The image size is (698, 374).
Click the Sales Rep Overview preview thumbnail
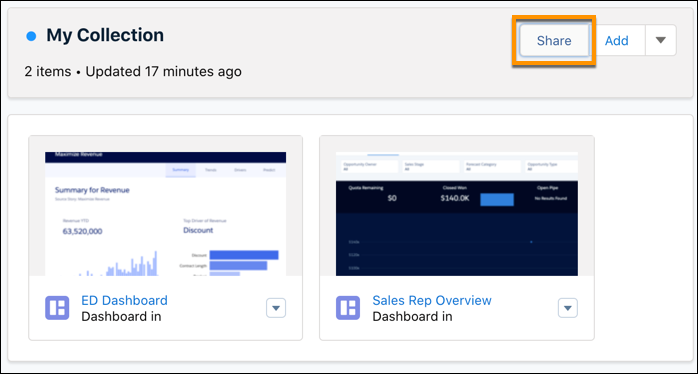(x=457, y=214)
